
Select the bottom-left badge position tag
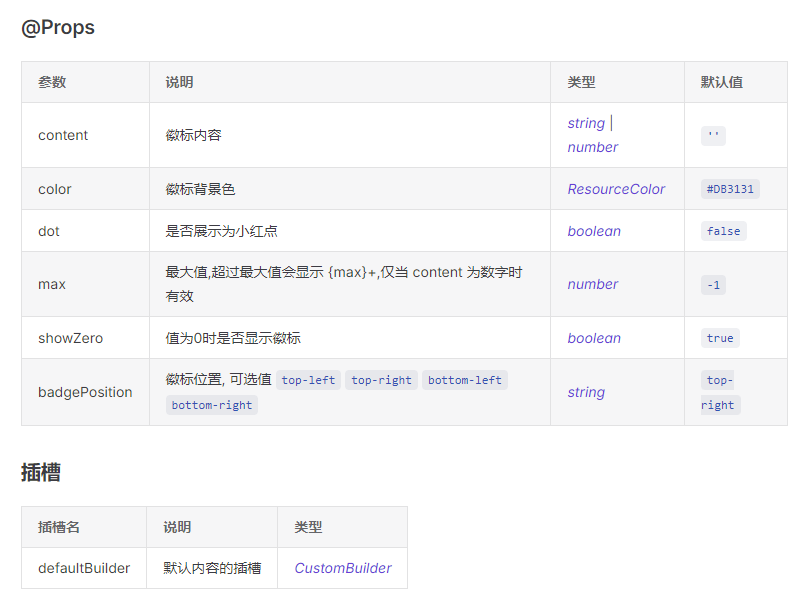pyautogui.click(x=464, y=380)
